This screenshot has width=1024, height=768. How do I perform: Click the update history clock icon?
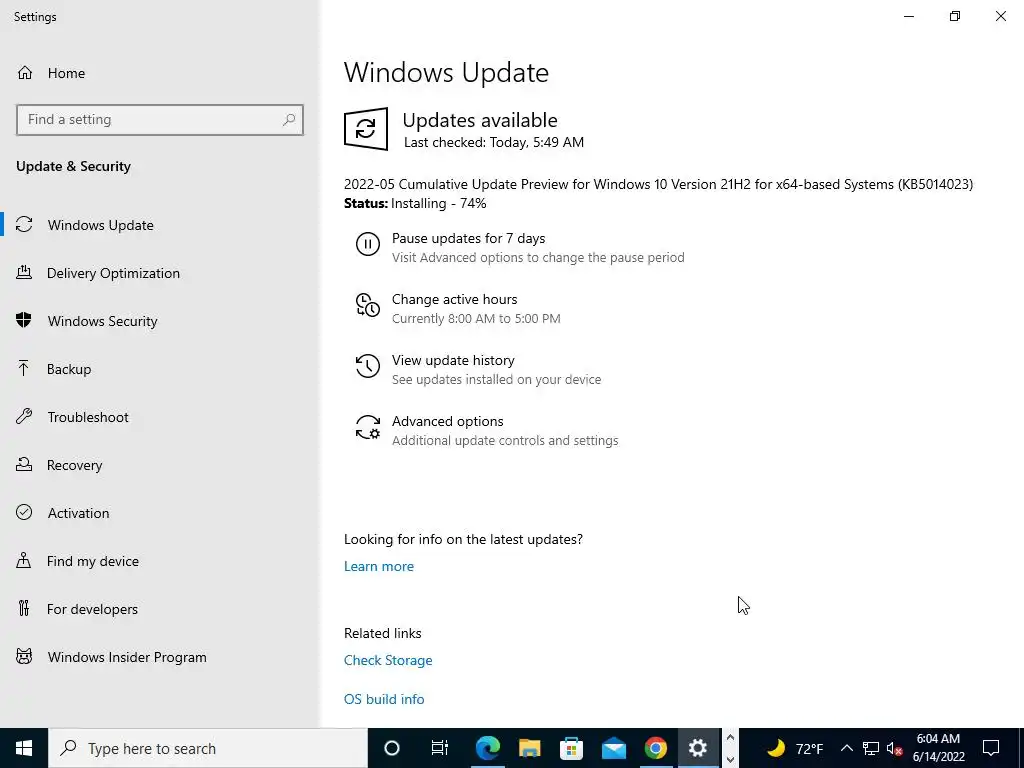368,366
